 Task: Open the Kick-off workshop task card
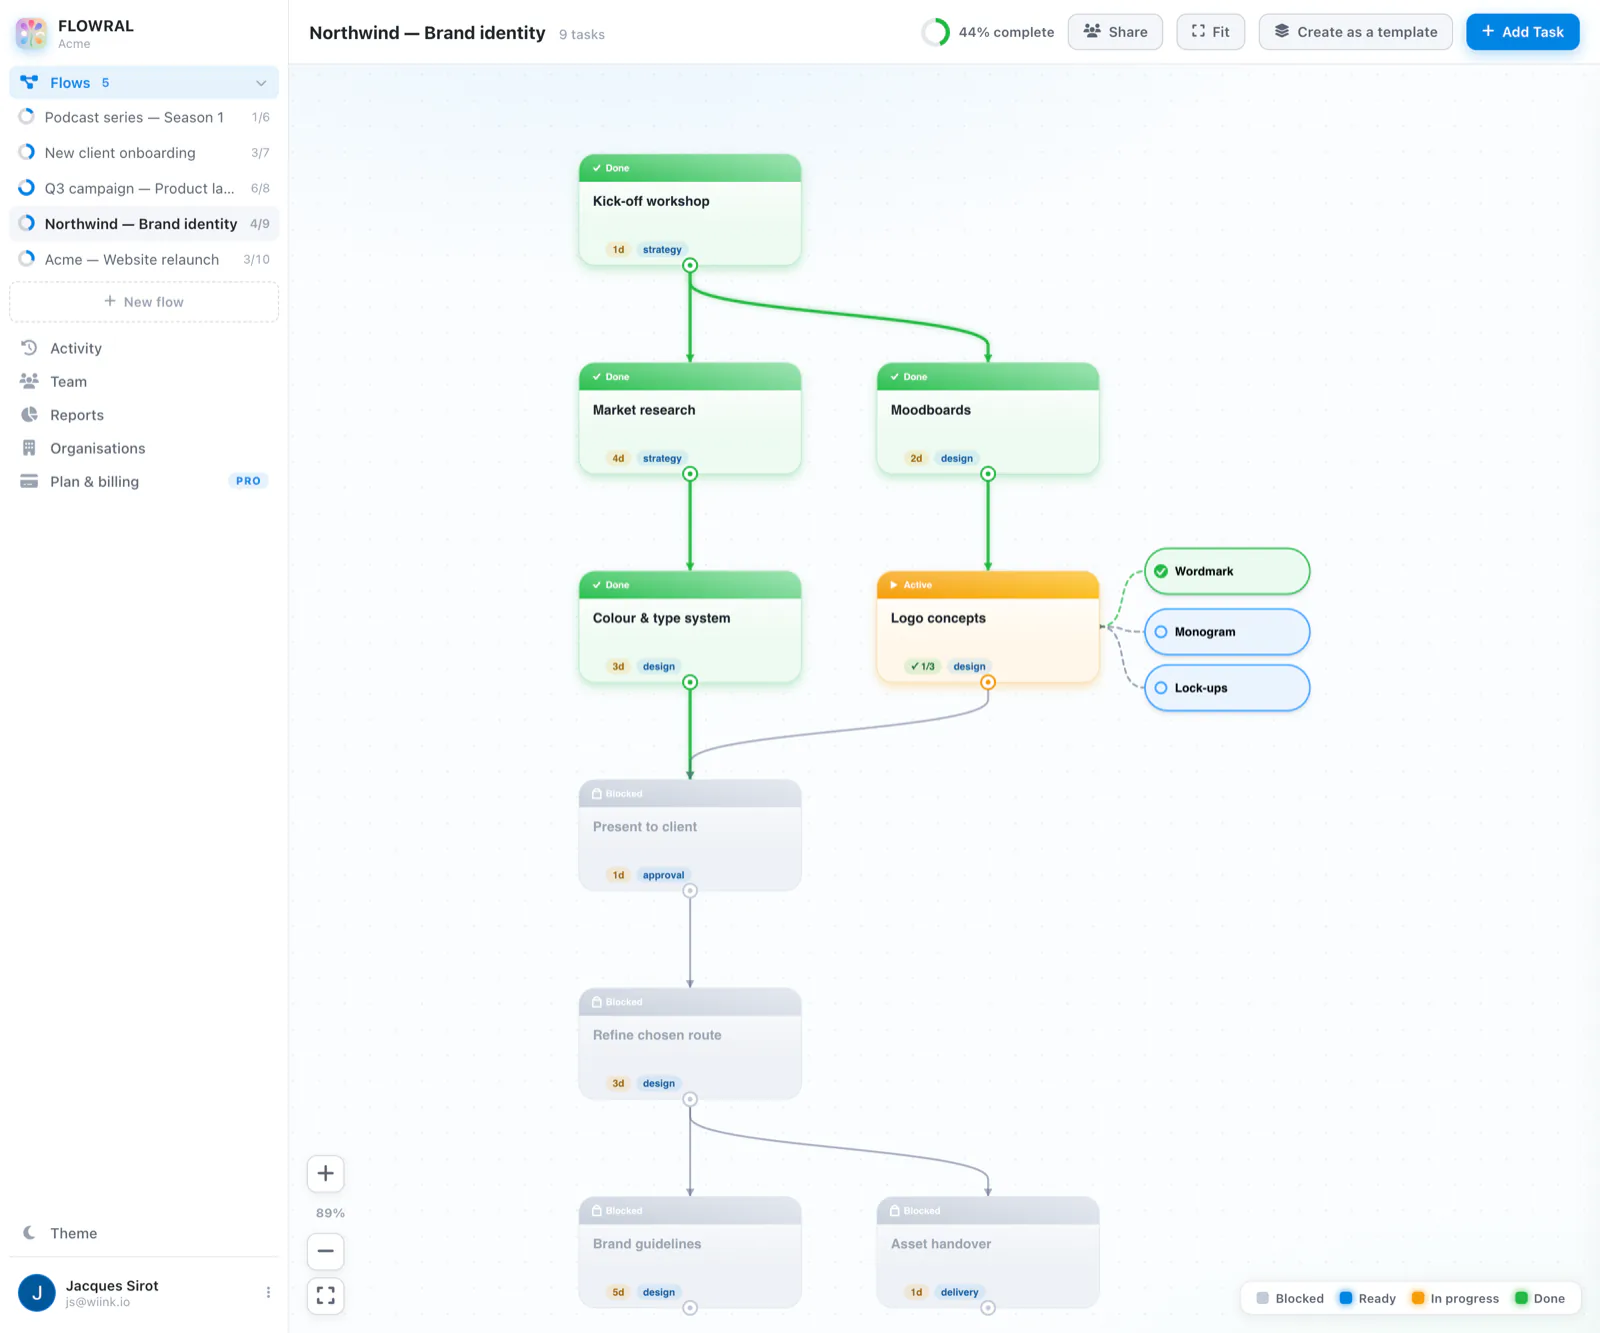click(x=690, y=210)
